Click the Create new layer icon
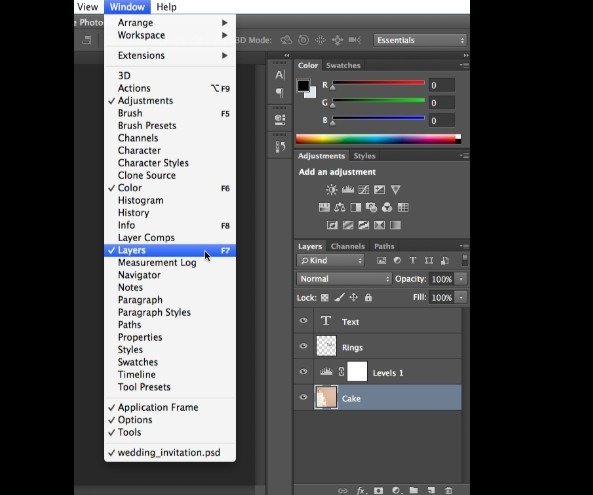This screenshot has height=495, width=593. (x=431, y=490)
